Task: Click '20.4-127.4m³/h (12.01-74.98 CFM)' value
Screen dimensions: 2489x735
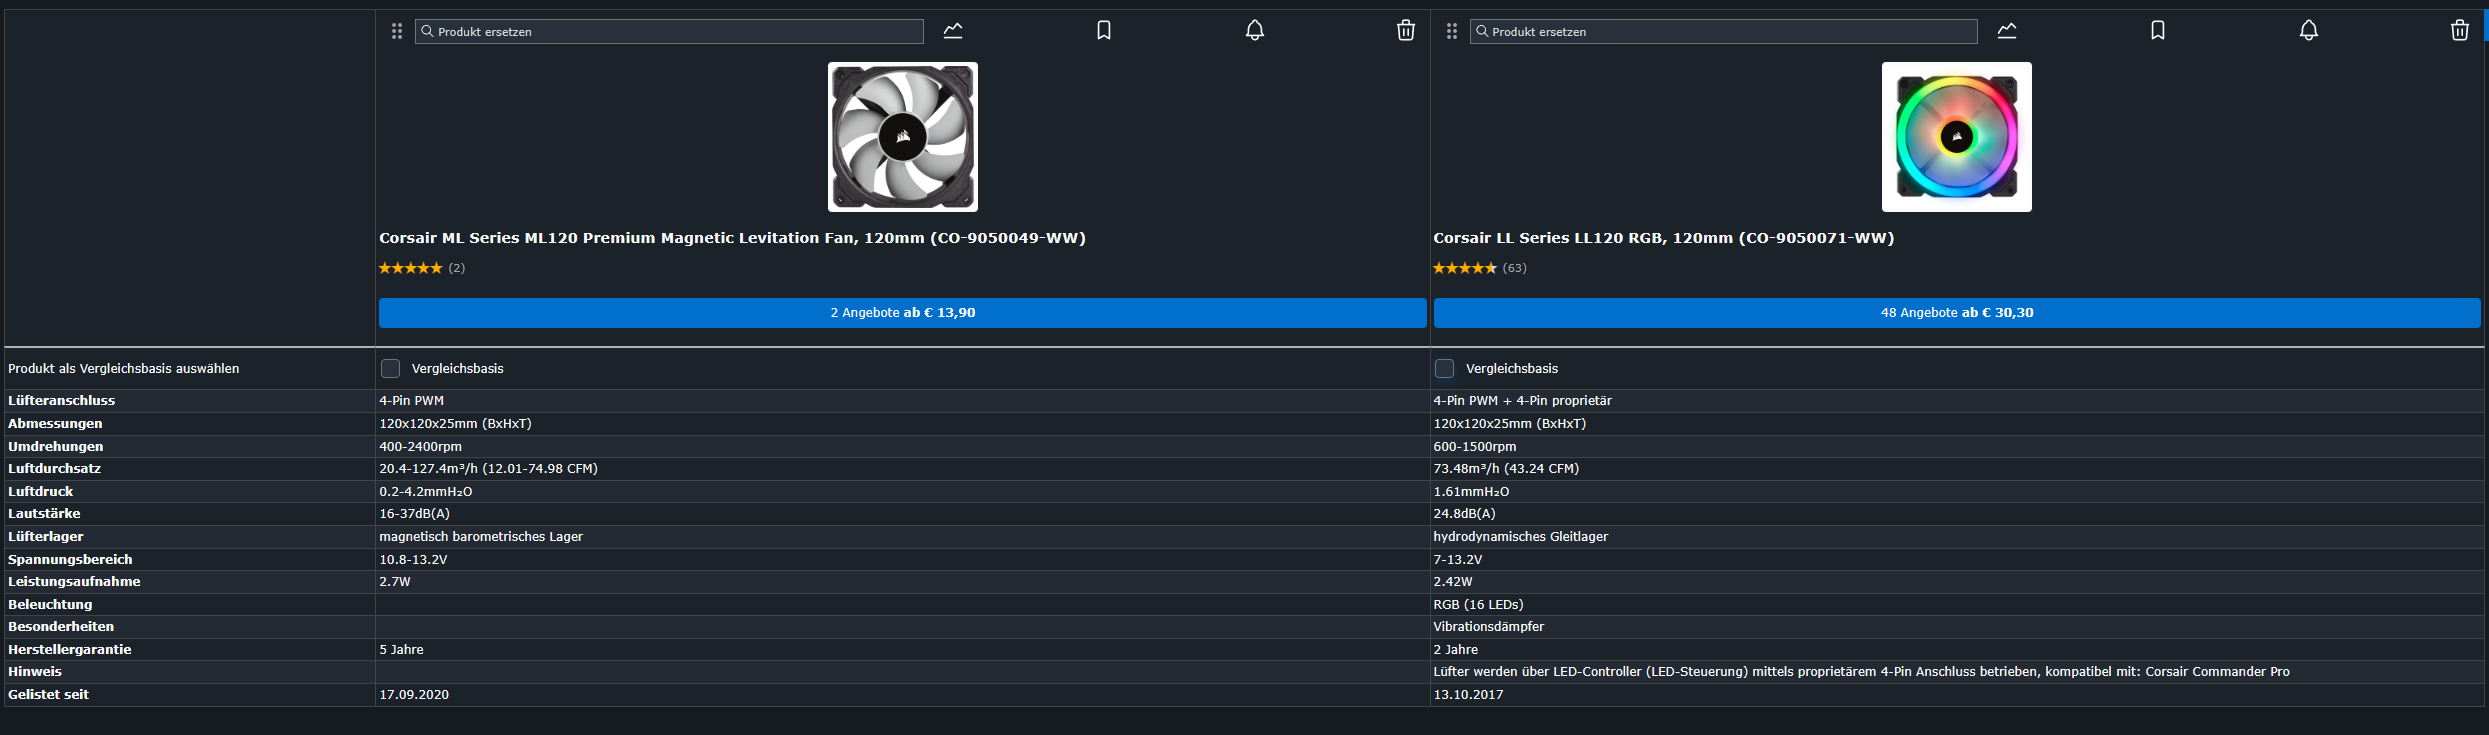Action: pos(489,469)
